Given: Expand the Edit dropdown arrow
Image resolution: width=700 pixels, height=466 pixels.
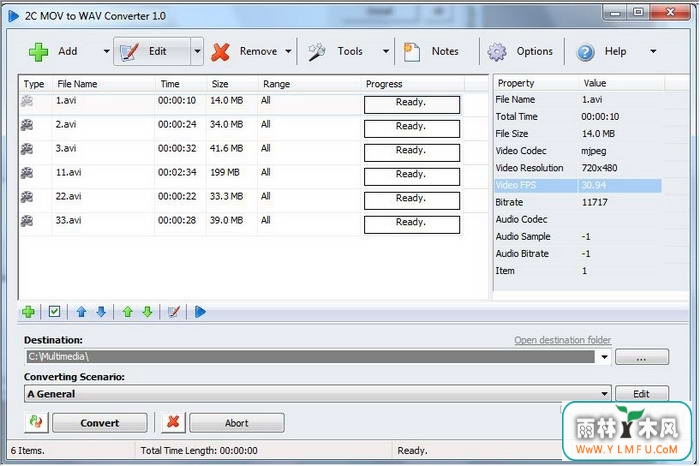Looking at the screenshot, I should (197, 51).
